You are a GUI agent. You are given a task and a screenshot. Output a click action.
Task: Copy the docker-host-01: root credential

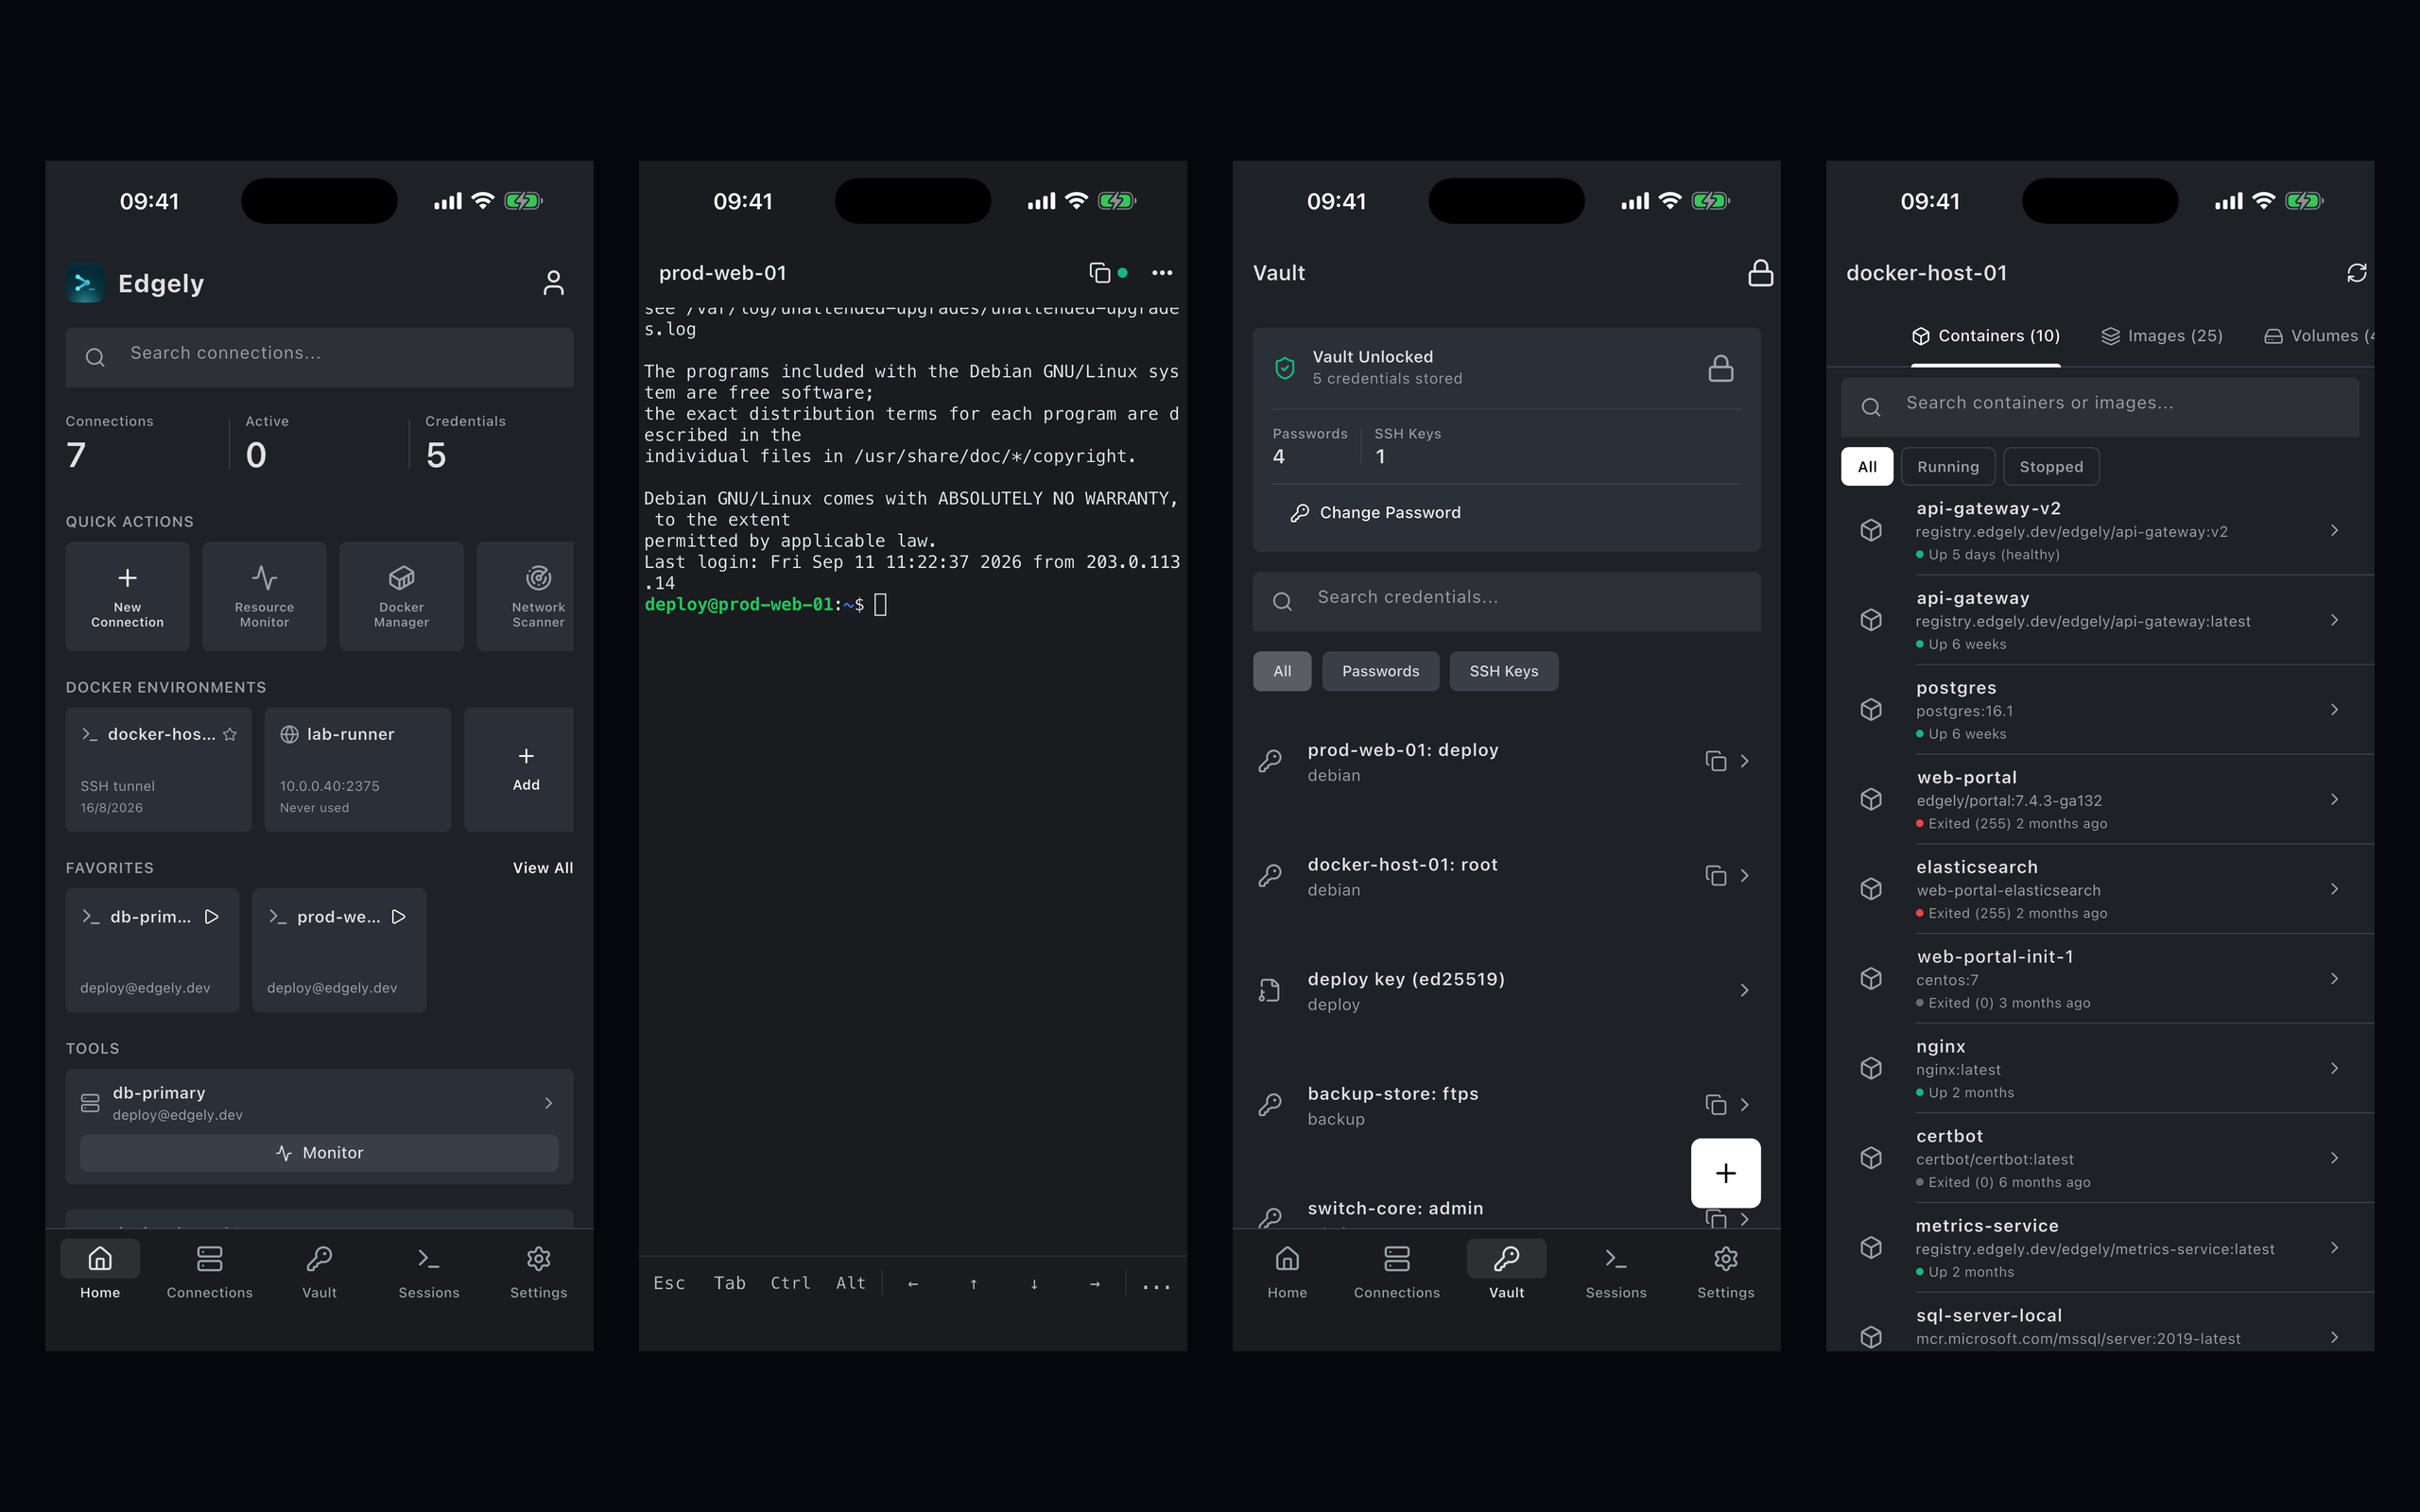tap(1716, 876)
